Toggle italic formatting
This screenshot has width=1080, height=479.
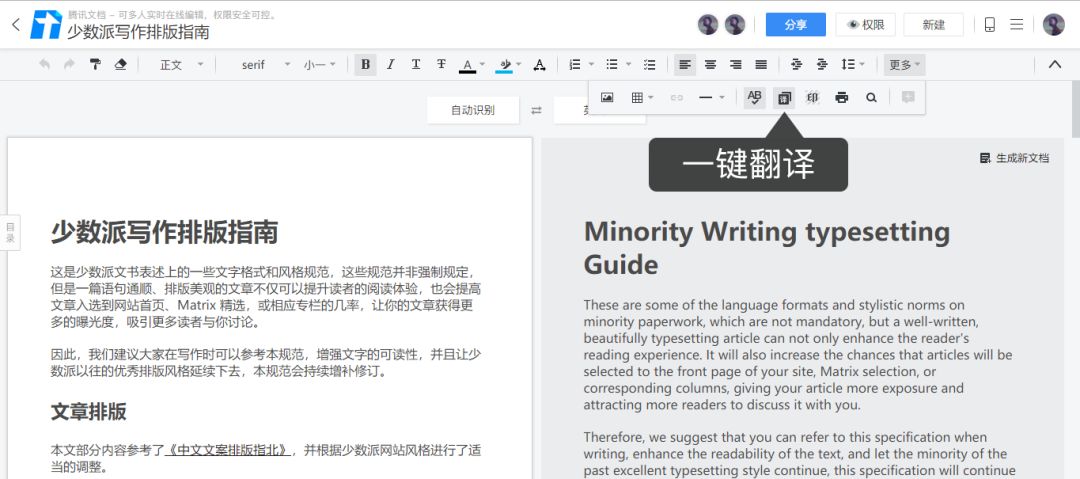click(391, 65)
